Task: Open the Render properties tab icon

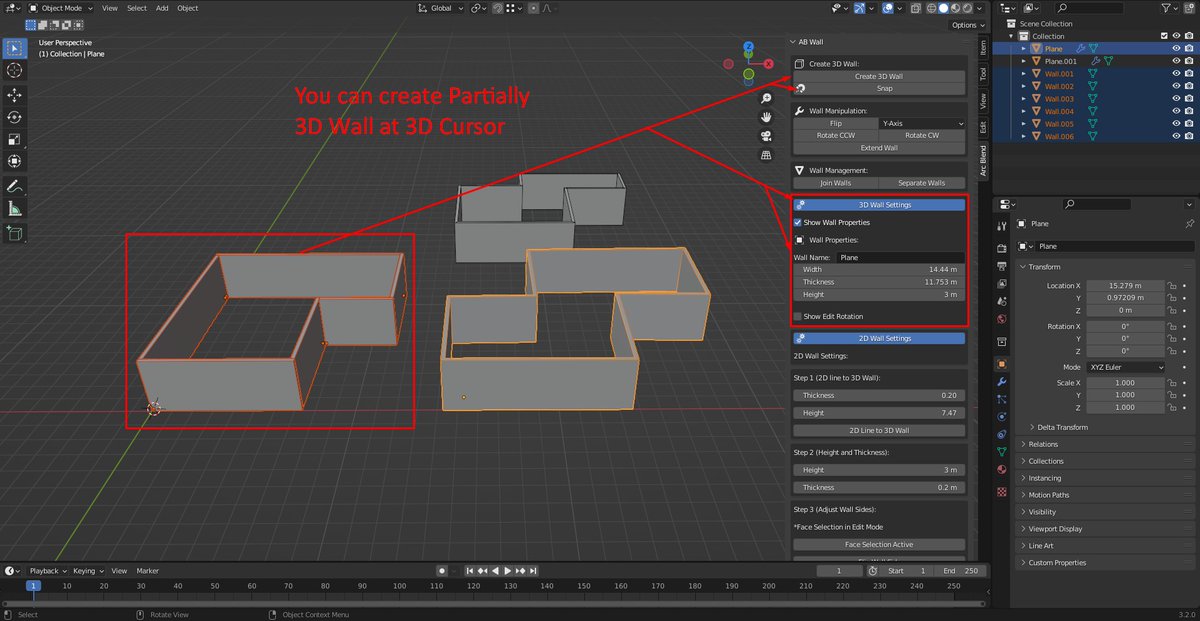Action: click(x=1002, y=248)
